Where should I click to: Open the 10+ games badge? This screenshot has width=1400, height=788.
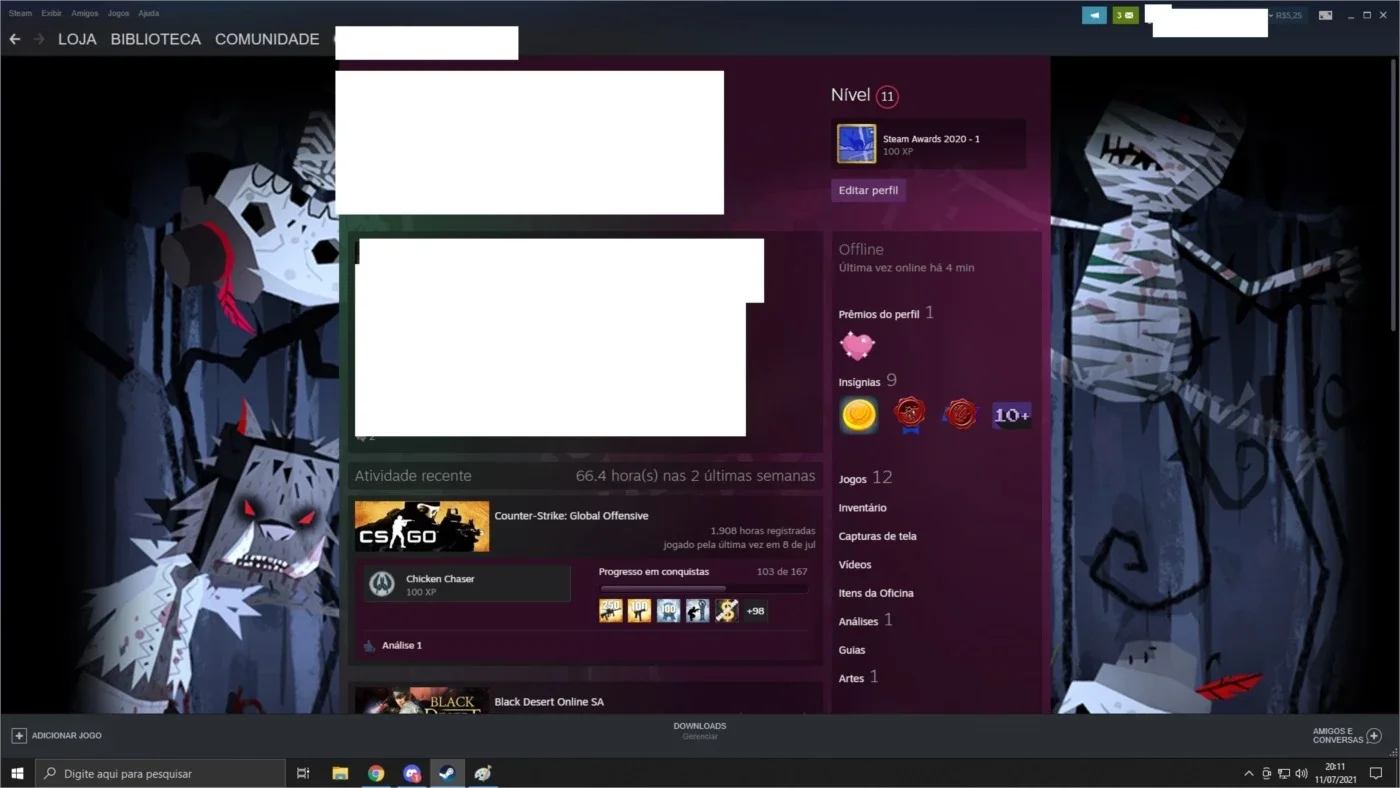[x=1012, y=415]
